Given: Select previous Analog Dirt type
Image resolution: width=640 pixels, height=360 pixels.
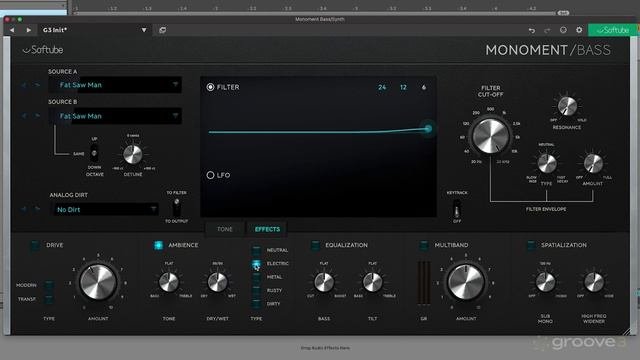Looking at the screenshot, I should pos(24,209).
